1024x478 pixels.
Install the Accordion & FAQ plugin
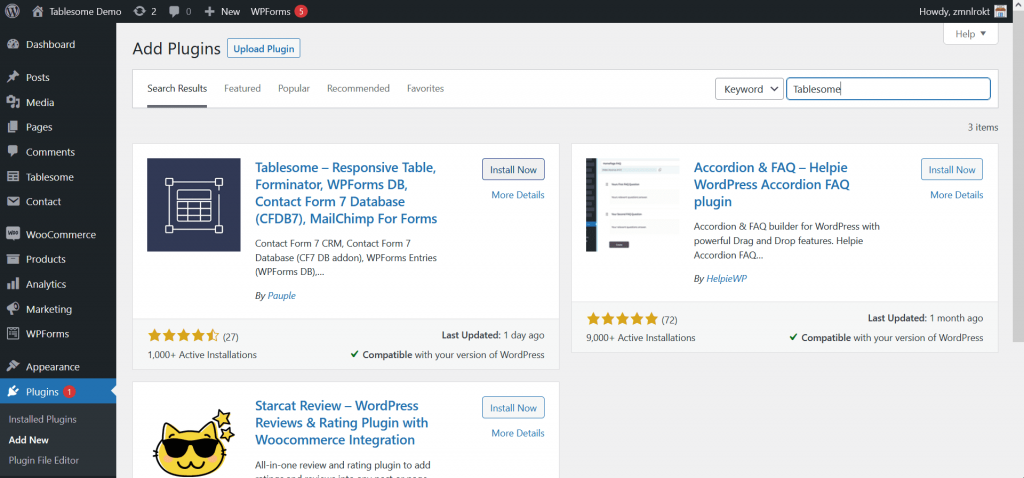click(x=952, y=169)
